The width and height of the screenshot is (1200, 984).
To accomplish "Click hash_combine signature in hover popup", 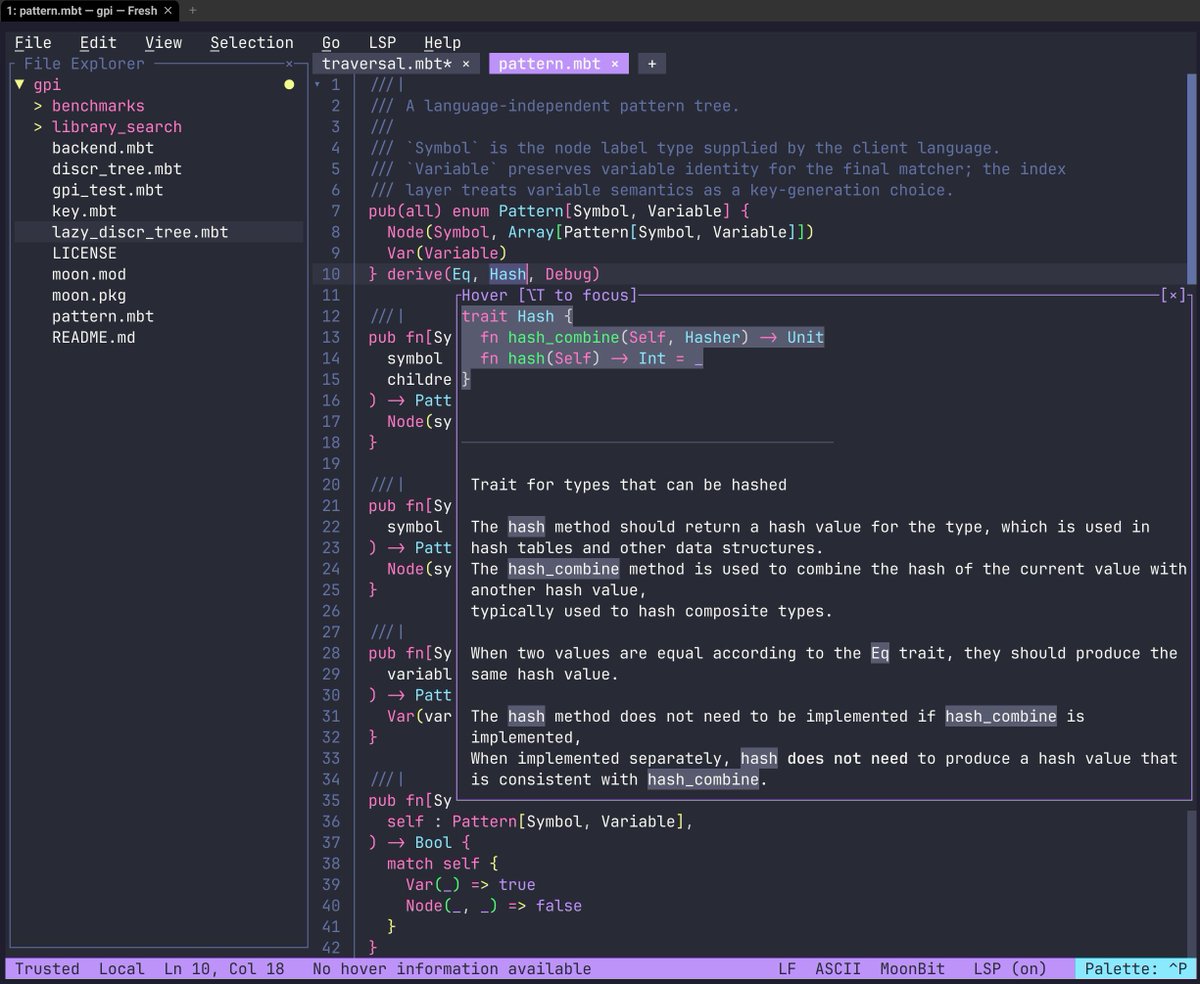I will [652, 337].
